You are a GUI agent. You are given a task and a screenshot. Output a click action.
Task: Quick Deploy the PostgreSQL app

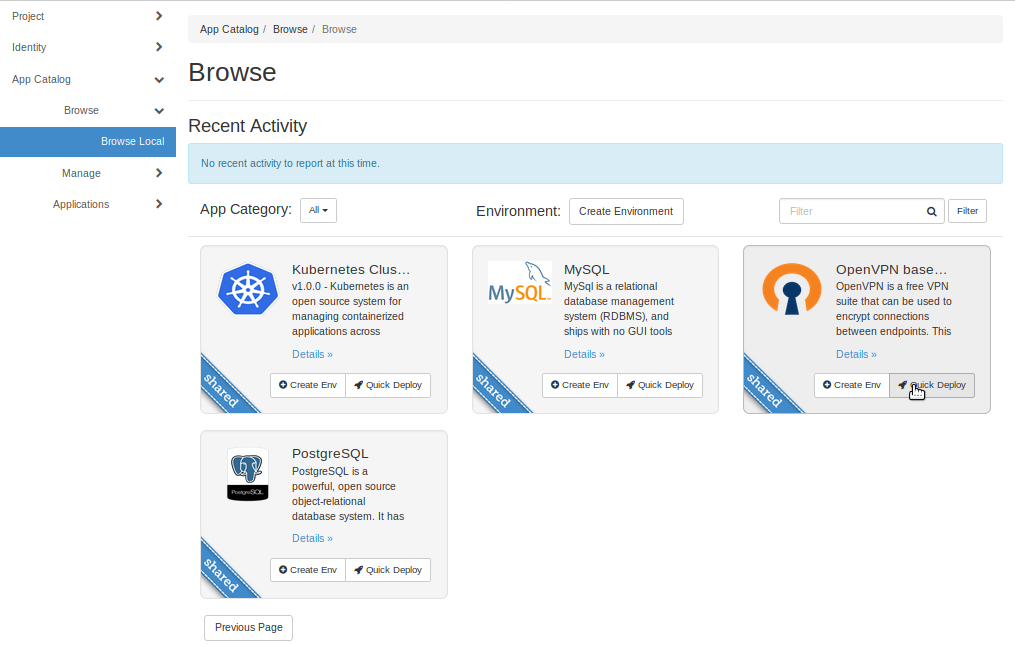(388, 570)
